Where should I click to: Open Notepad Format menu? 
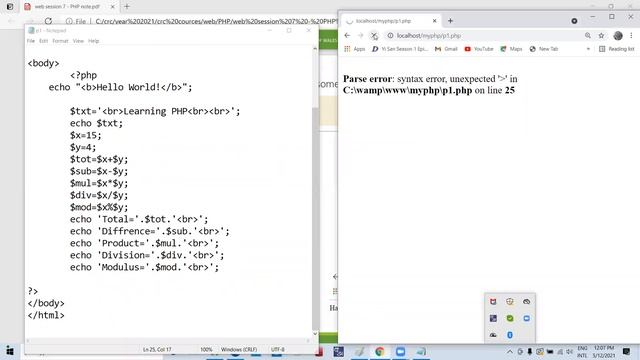(60, 41)
